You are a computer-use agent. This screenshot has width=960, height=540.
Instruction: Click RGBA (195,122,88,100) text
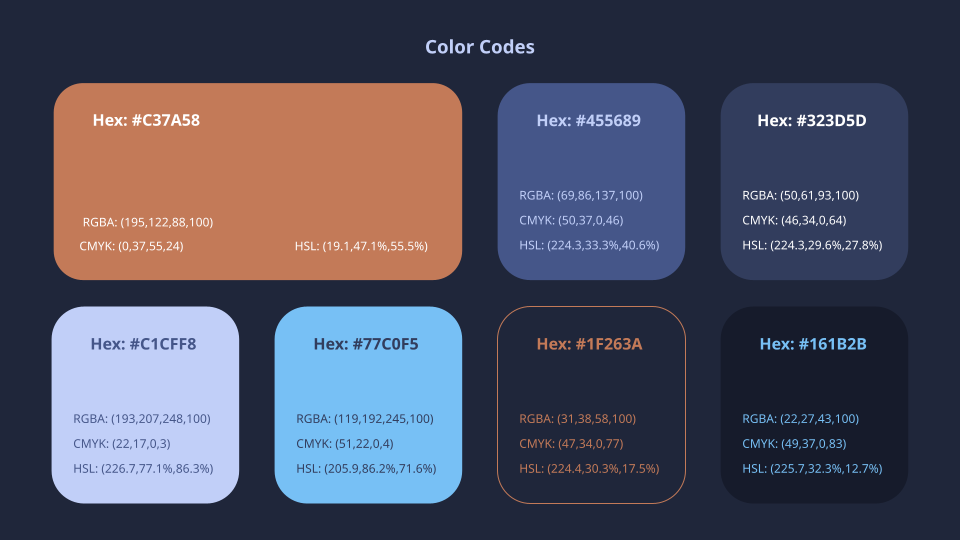pyautogui.click(x=148, y=222)
